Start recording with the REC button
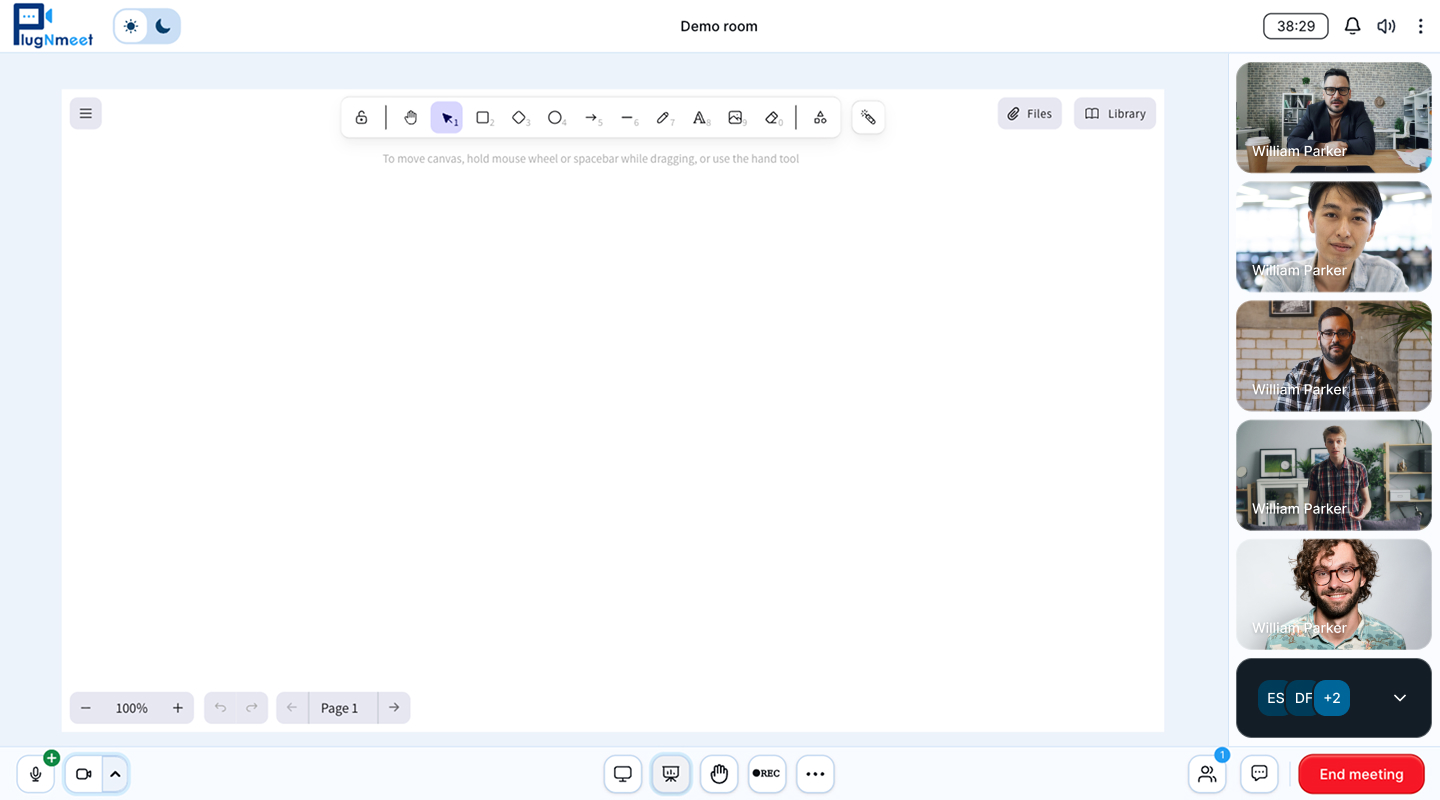Image resolution: width=1440 pixels, height=800 pixels. coord(766,773)
